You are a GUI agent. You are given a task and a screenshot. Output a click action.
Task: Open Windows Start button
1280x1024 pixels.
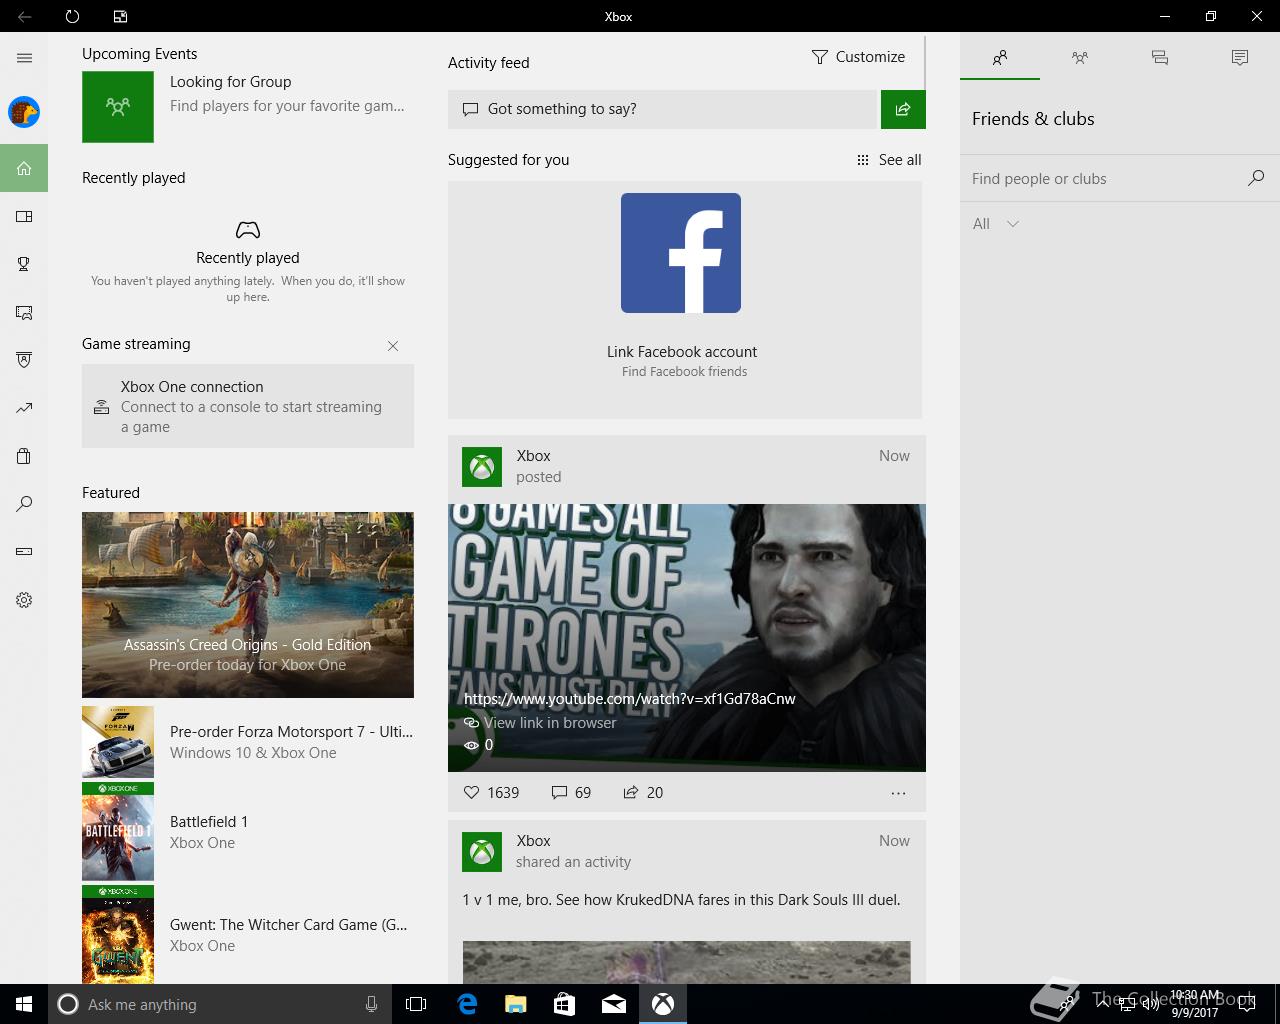click(x=24, y=1004)
